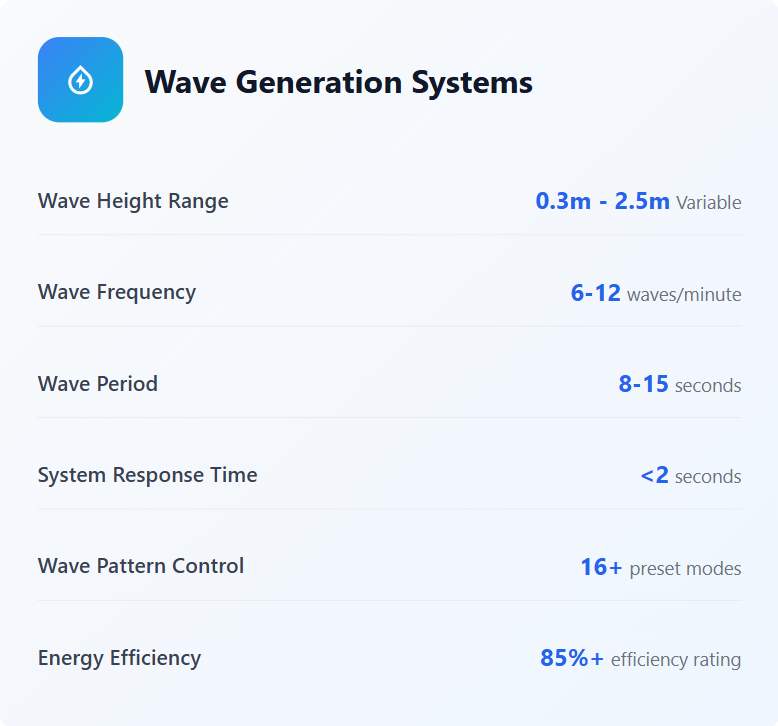Image resolution: width=778 pixels, height=726 pixels.
Task: Select the Wave Pattern Control label
Action: click(141, 566)
